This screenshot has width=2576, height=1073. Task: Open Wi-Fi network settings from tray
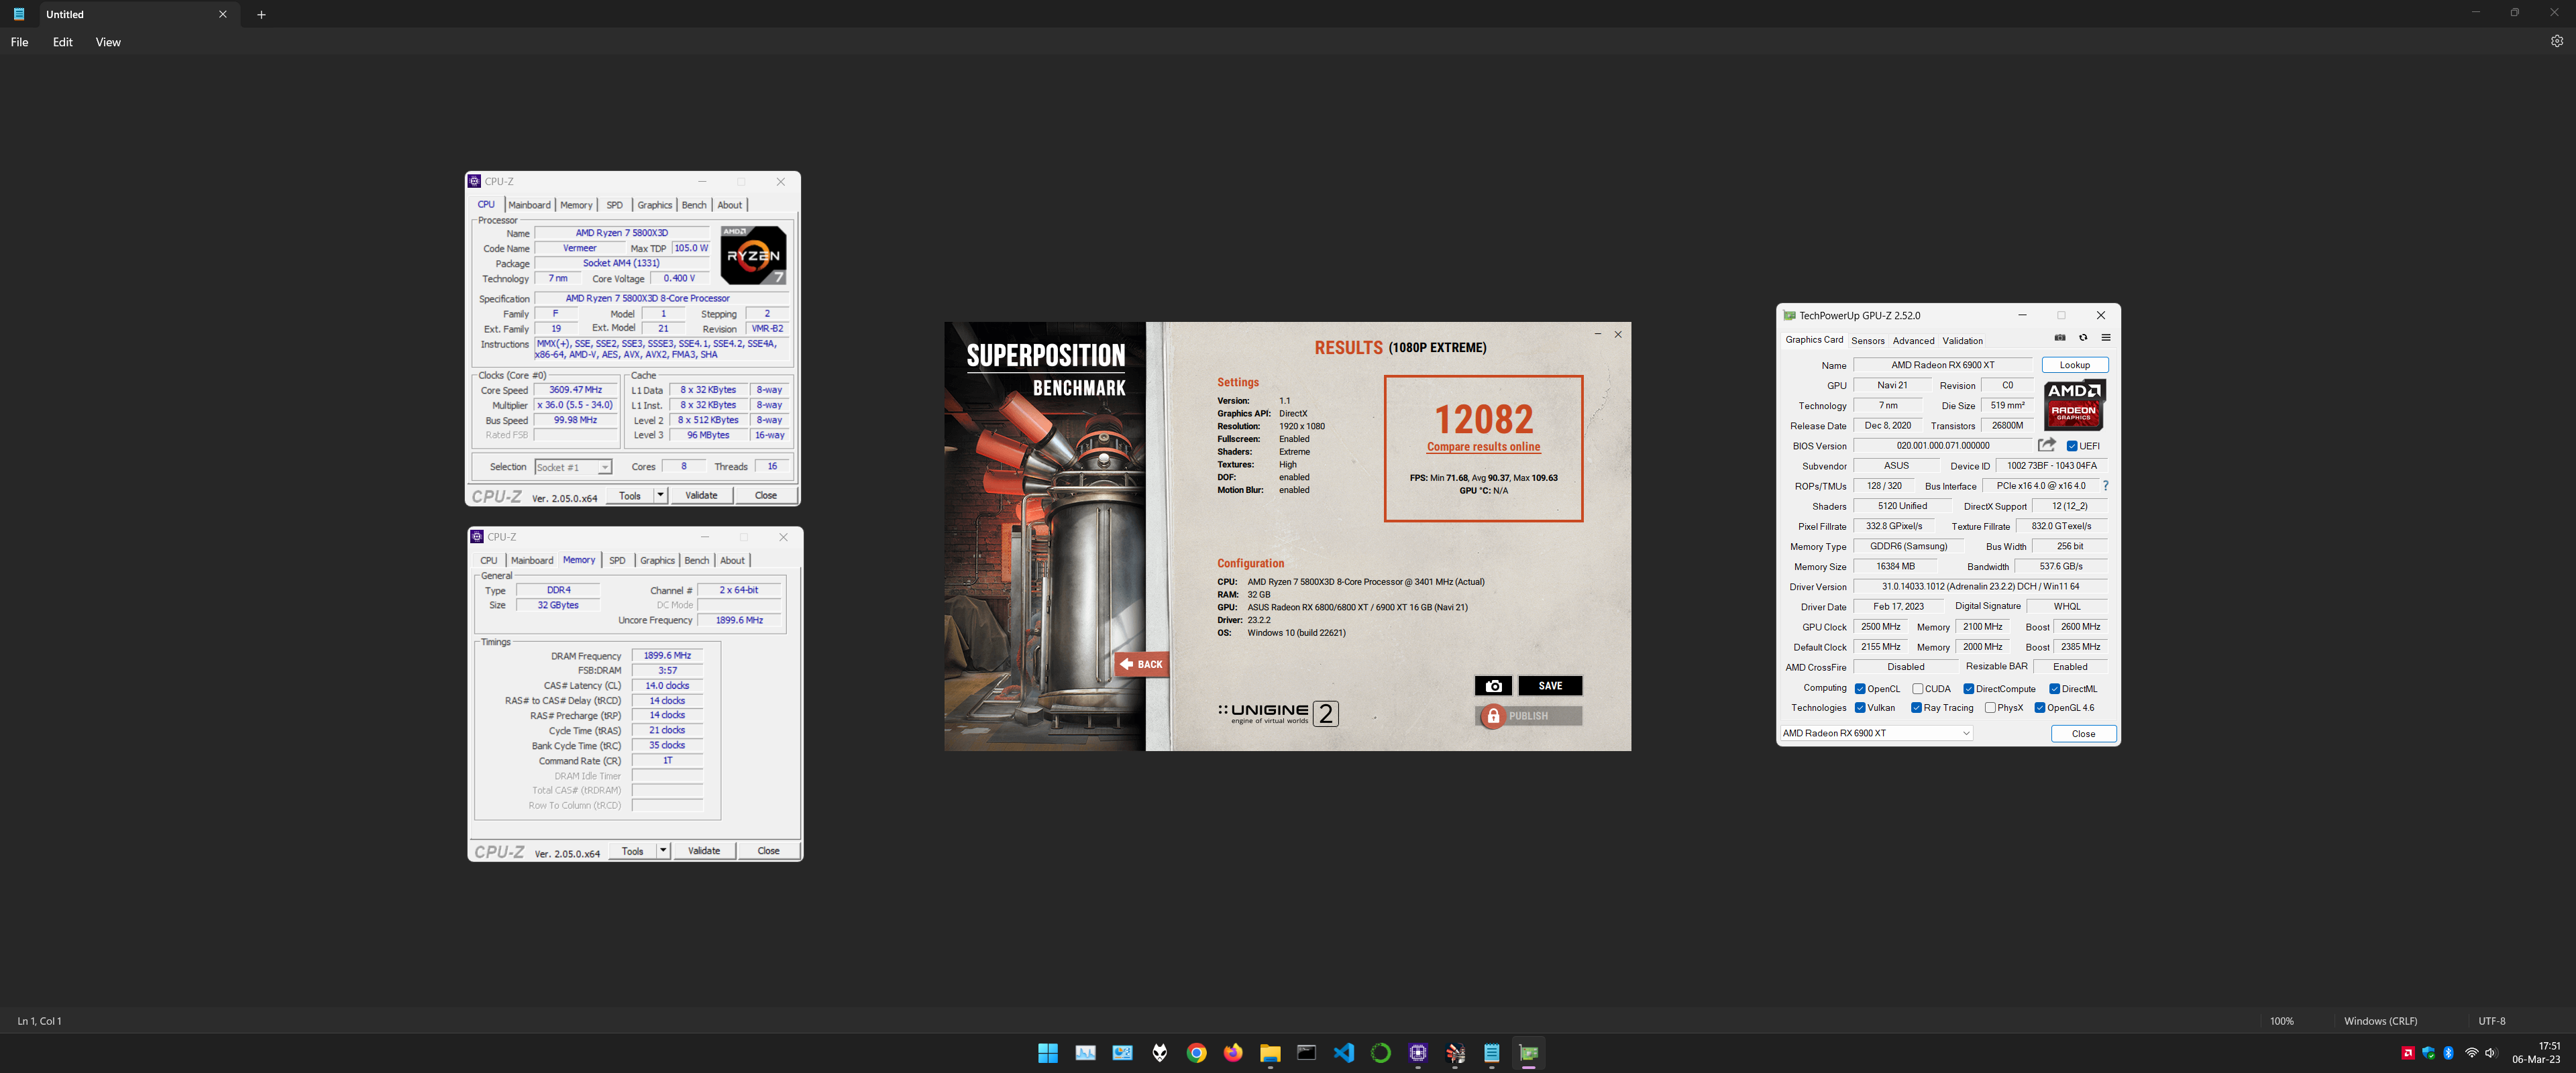2471,1053
